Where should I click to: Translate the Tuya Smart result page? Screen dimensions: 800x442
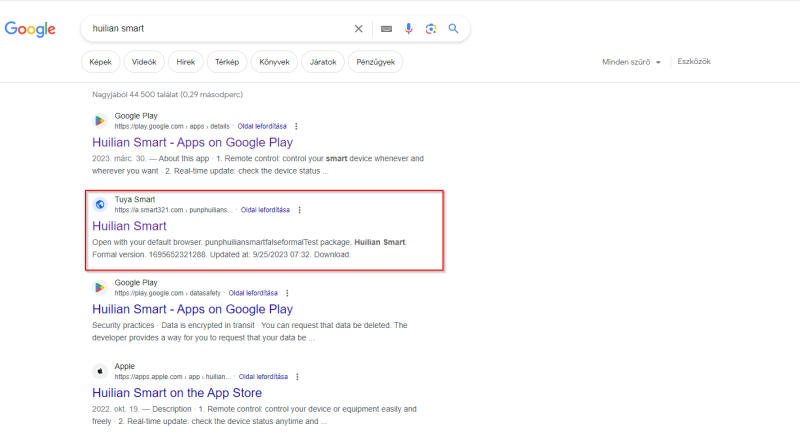(265, 210)
